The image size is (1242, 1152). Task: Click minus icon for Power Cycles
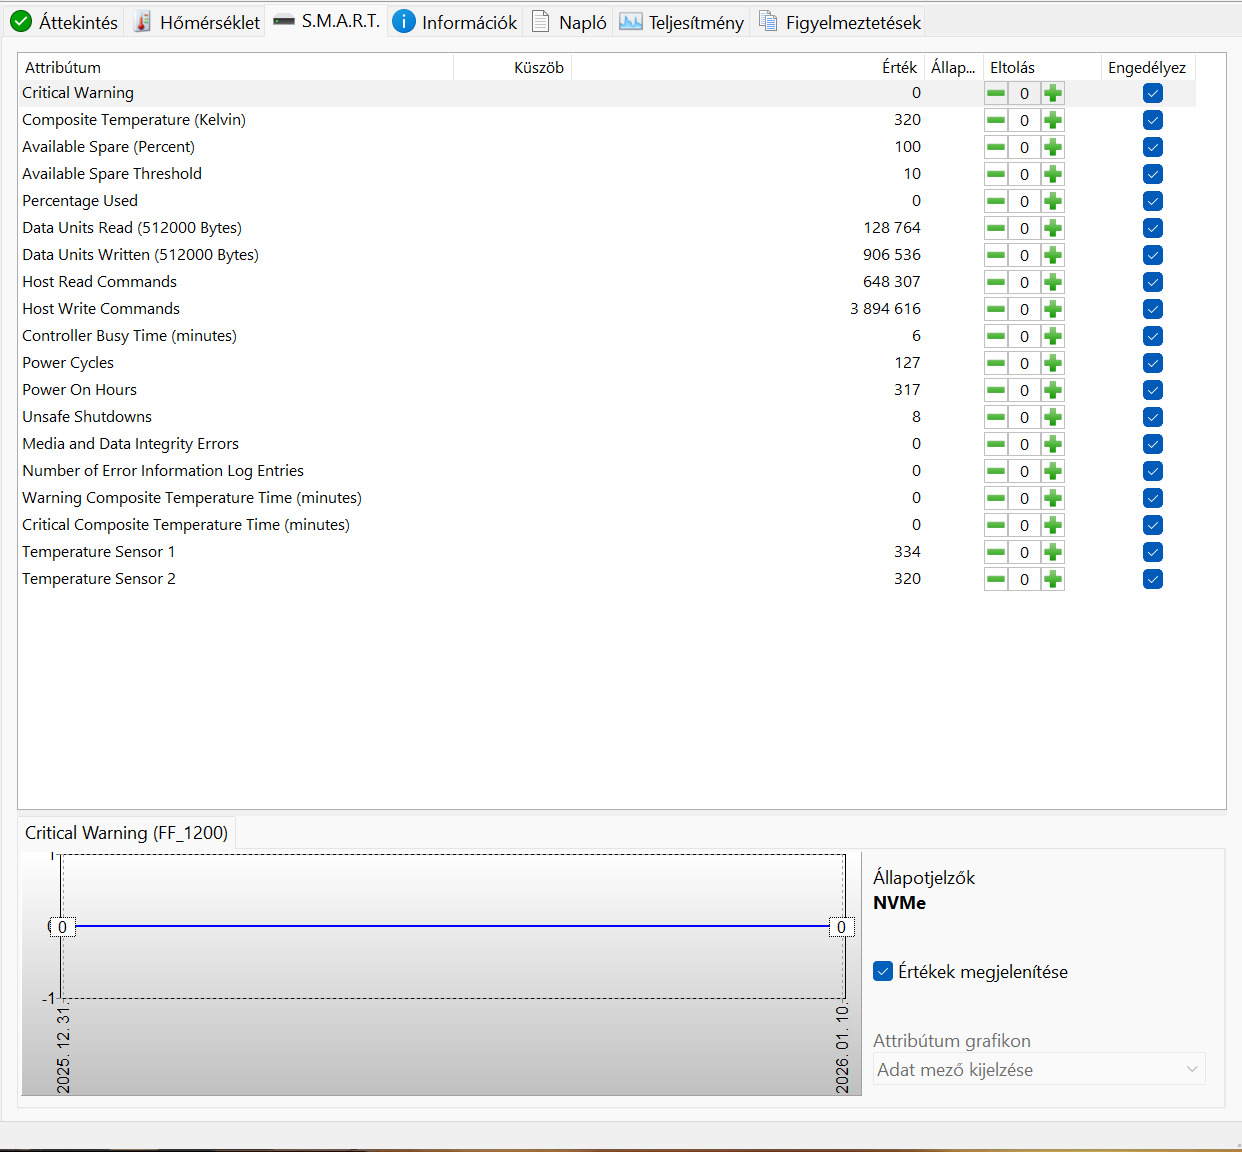pyautogui.click(x=996, y=363)
